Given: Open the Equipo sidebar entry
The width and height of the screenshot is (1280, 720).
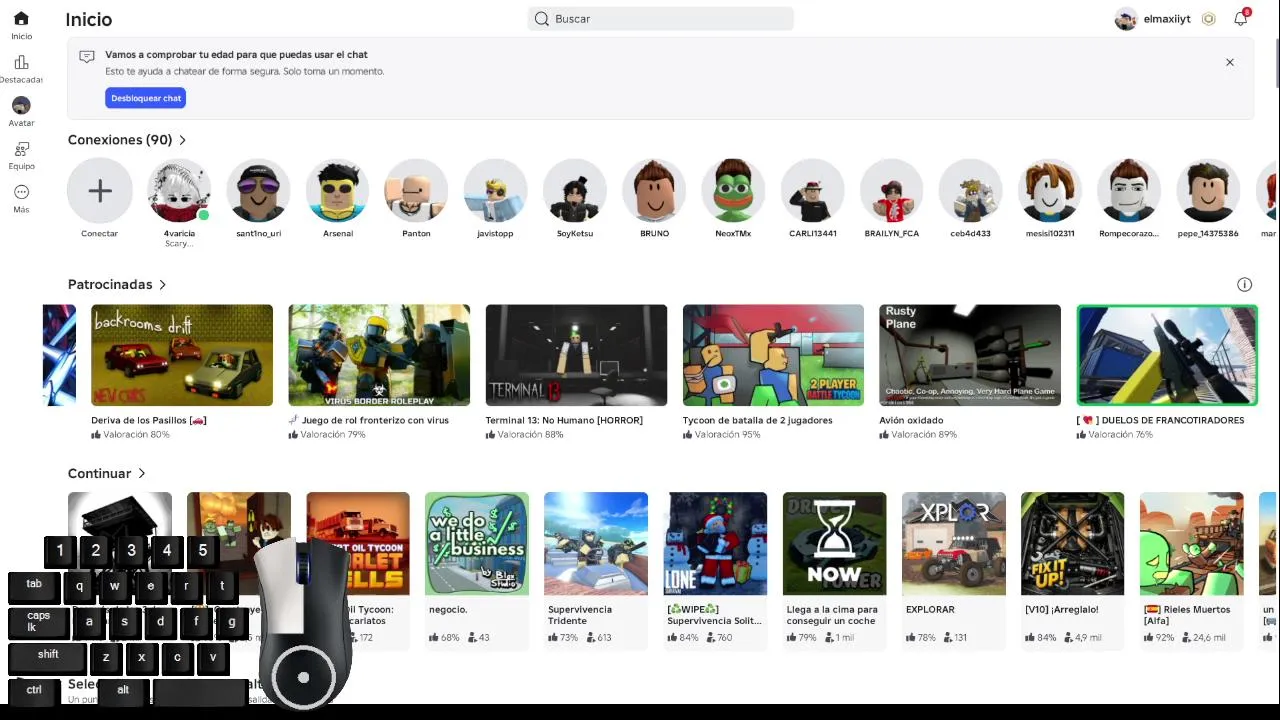Looking at the screenshot, I should pyautogui.click(x=21, y=155).
